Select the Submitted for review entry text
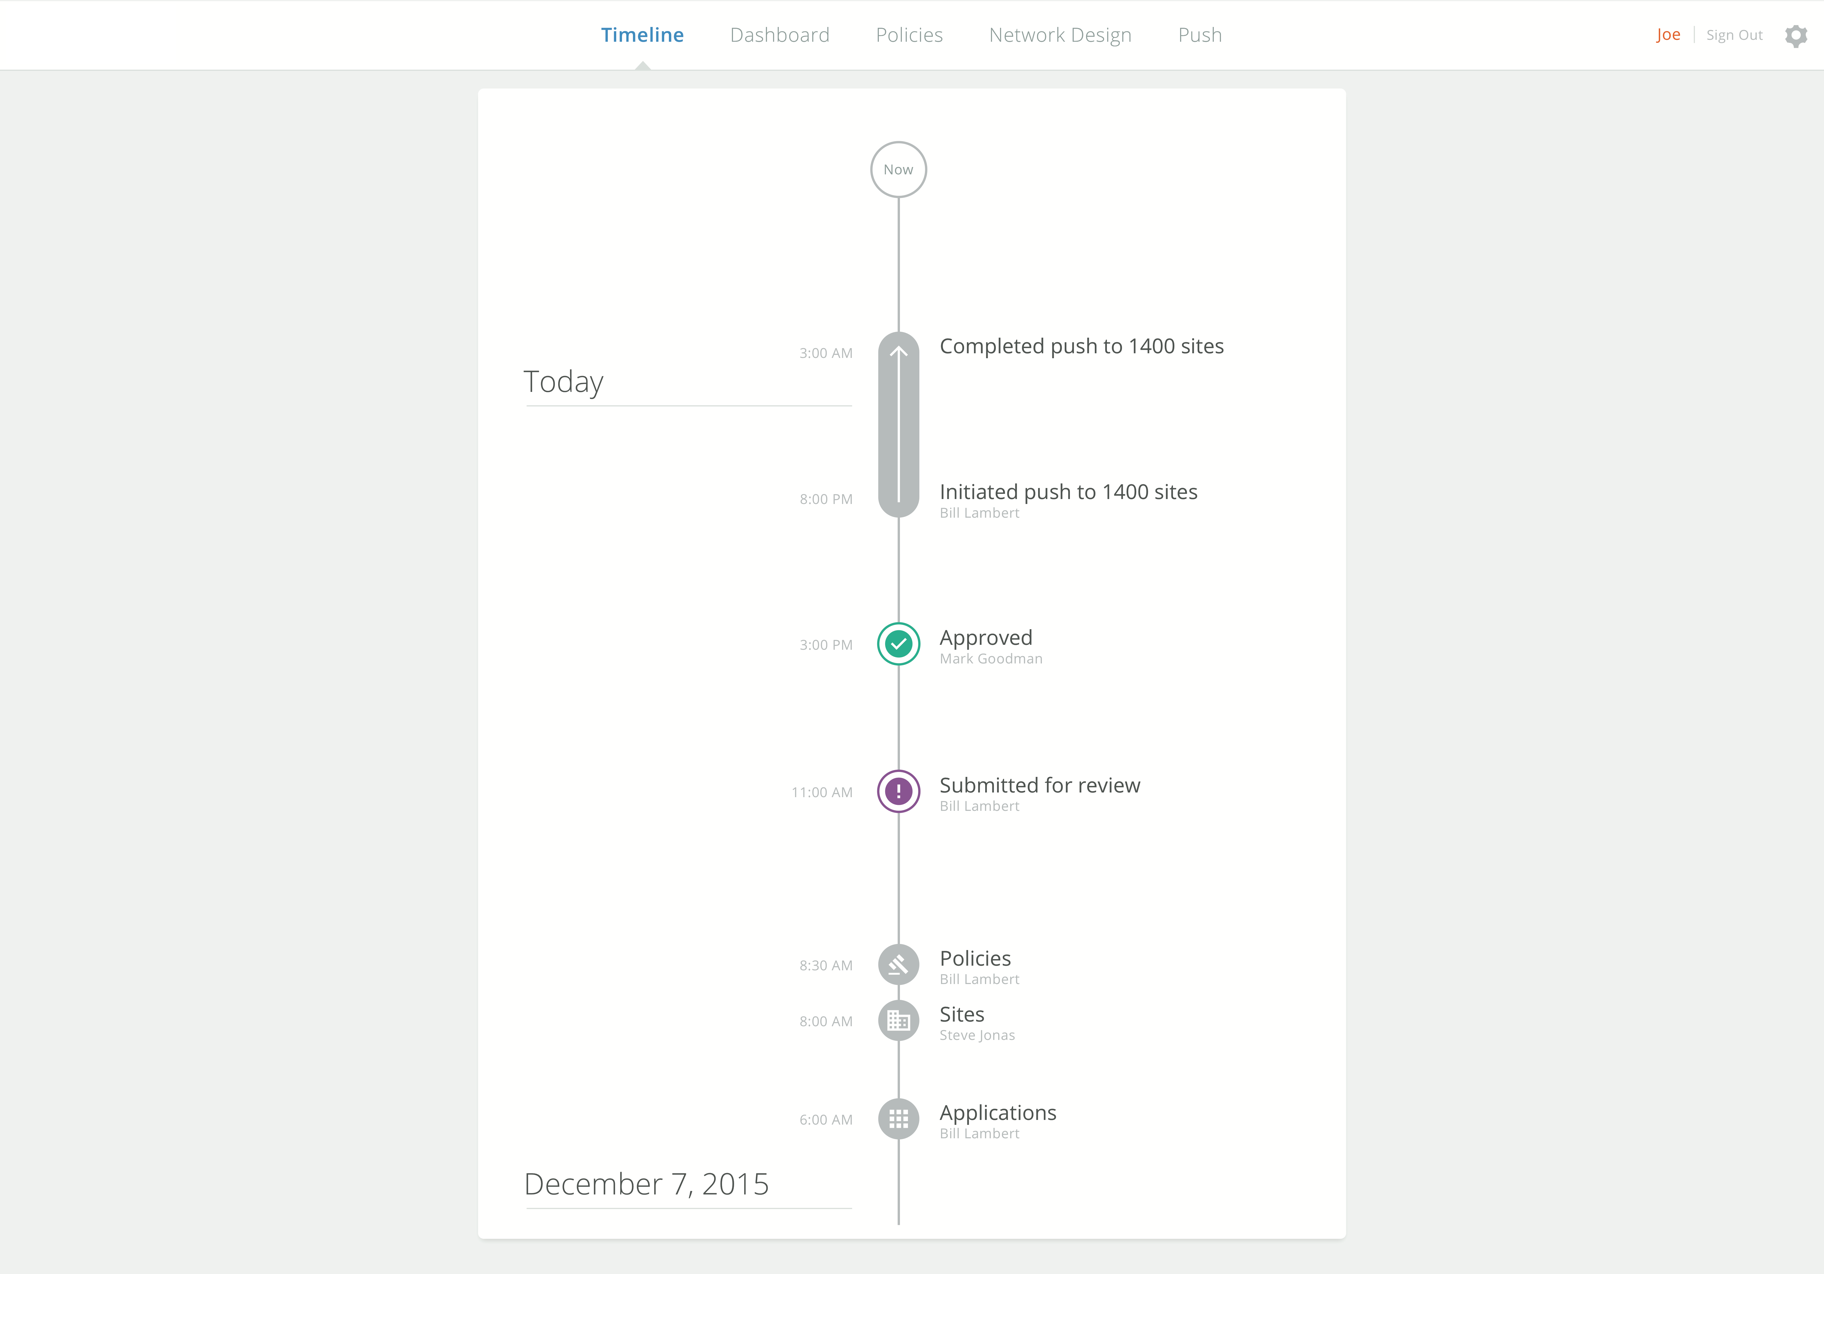1824x1322 pixels. click(x=1040, y=785)
